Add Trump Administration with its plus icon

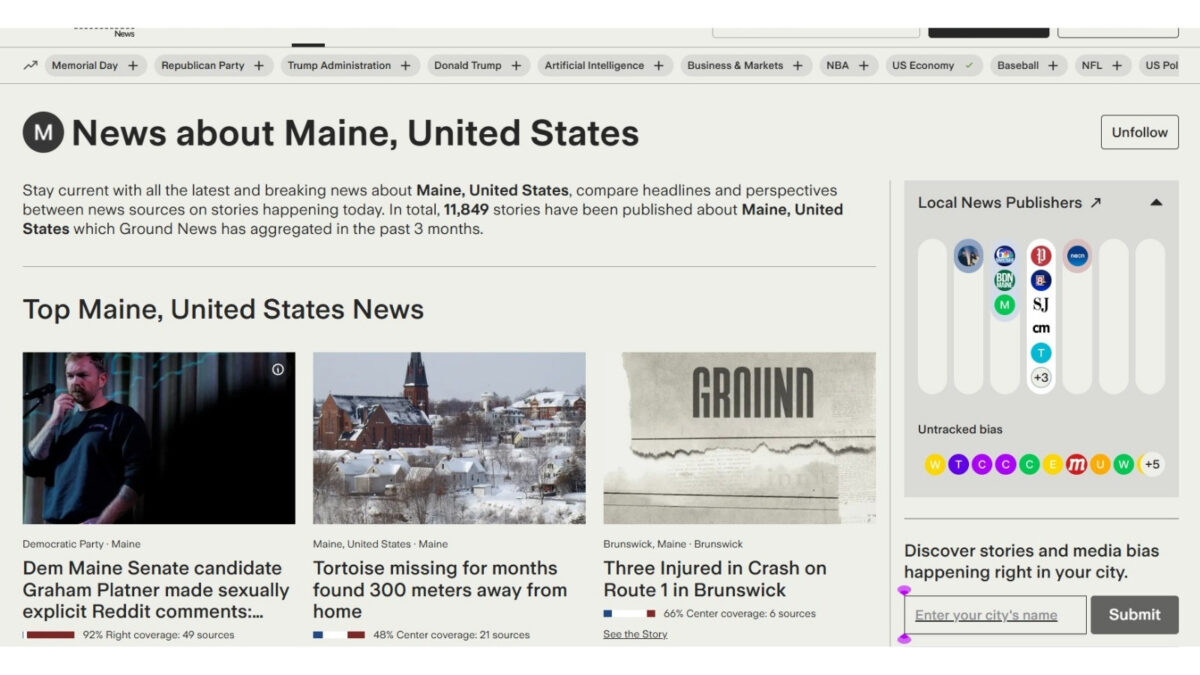pos(405,66)
